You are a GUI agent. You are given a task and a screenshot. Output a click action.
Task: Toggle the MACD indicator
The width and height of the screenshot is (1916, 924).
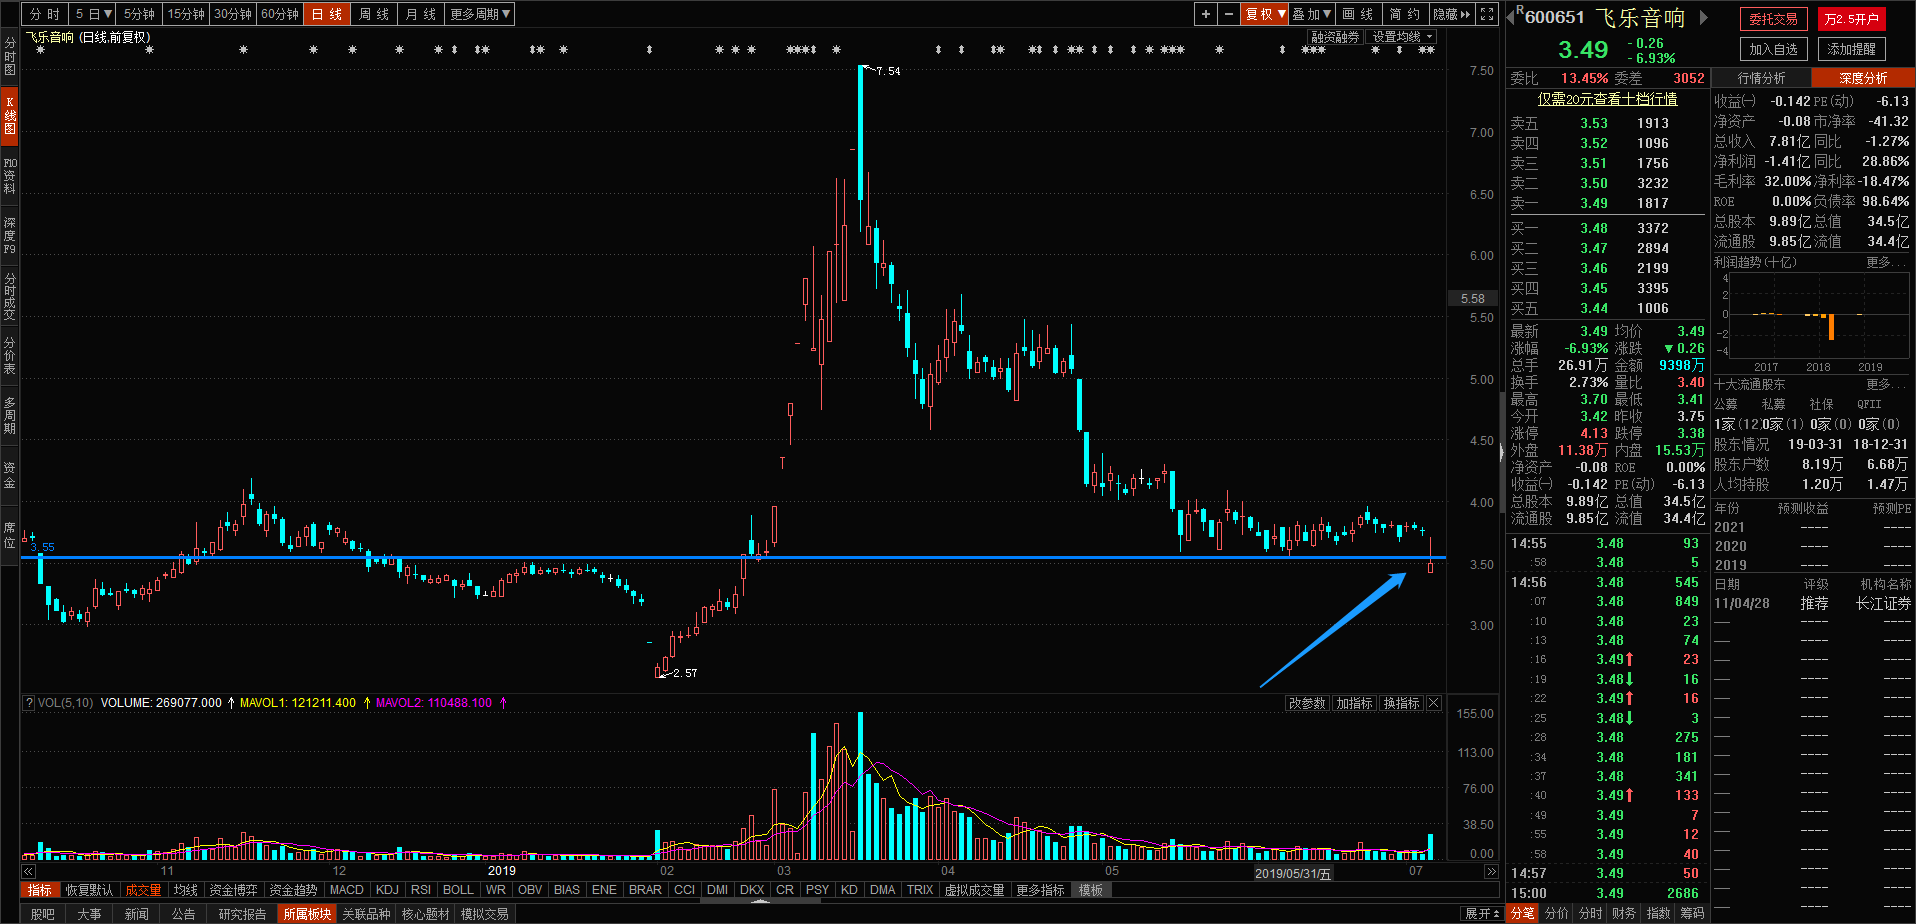coord(346,890)
